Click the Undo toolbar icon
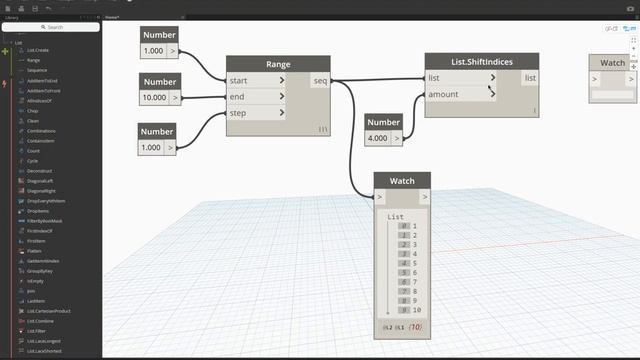640x360 pixels. click(x=49, y=8)
